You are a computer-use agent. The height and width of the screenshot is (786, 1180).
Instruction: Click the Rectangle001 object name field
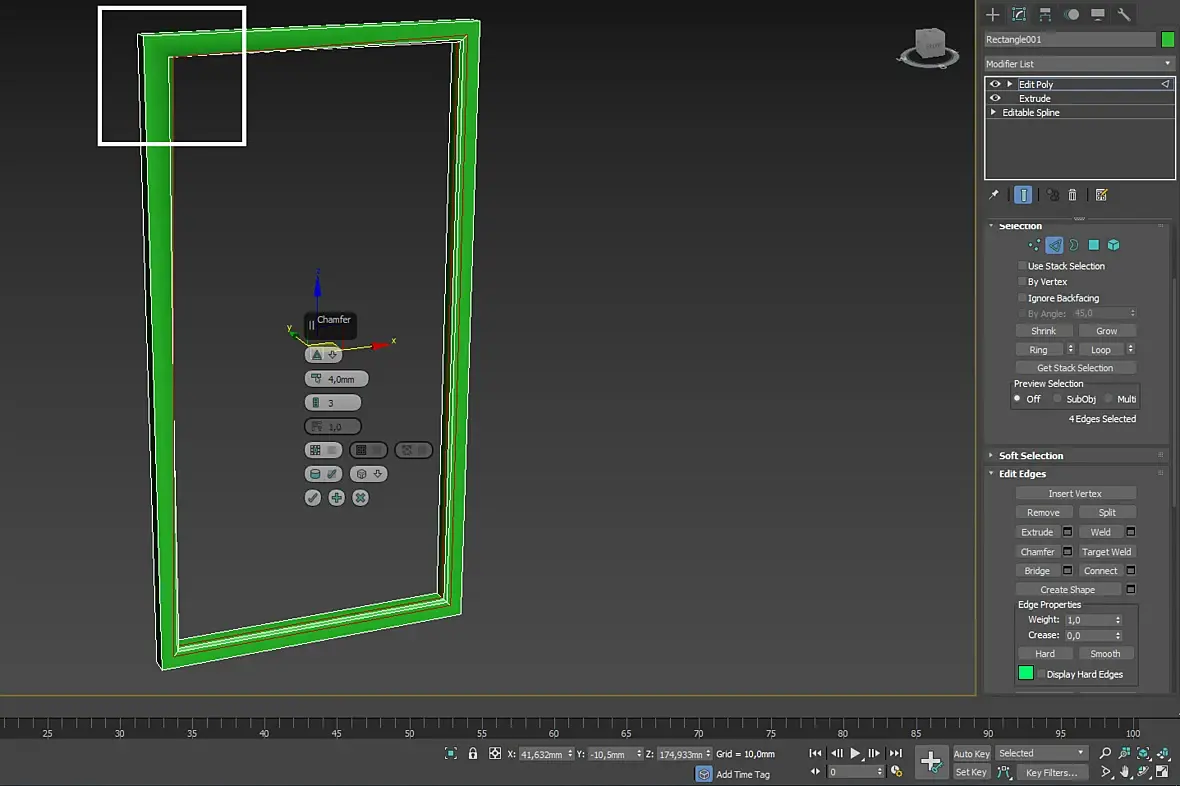click(x=1069, y=39)
